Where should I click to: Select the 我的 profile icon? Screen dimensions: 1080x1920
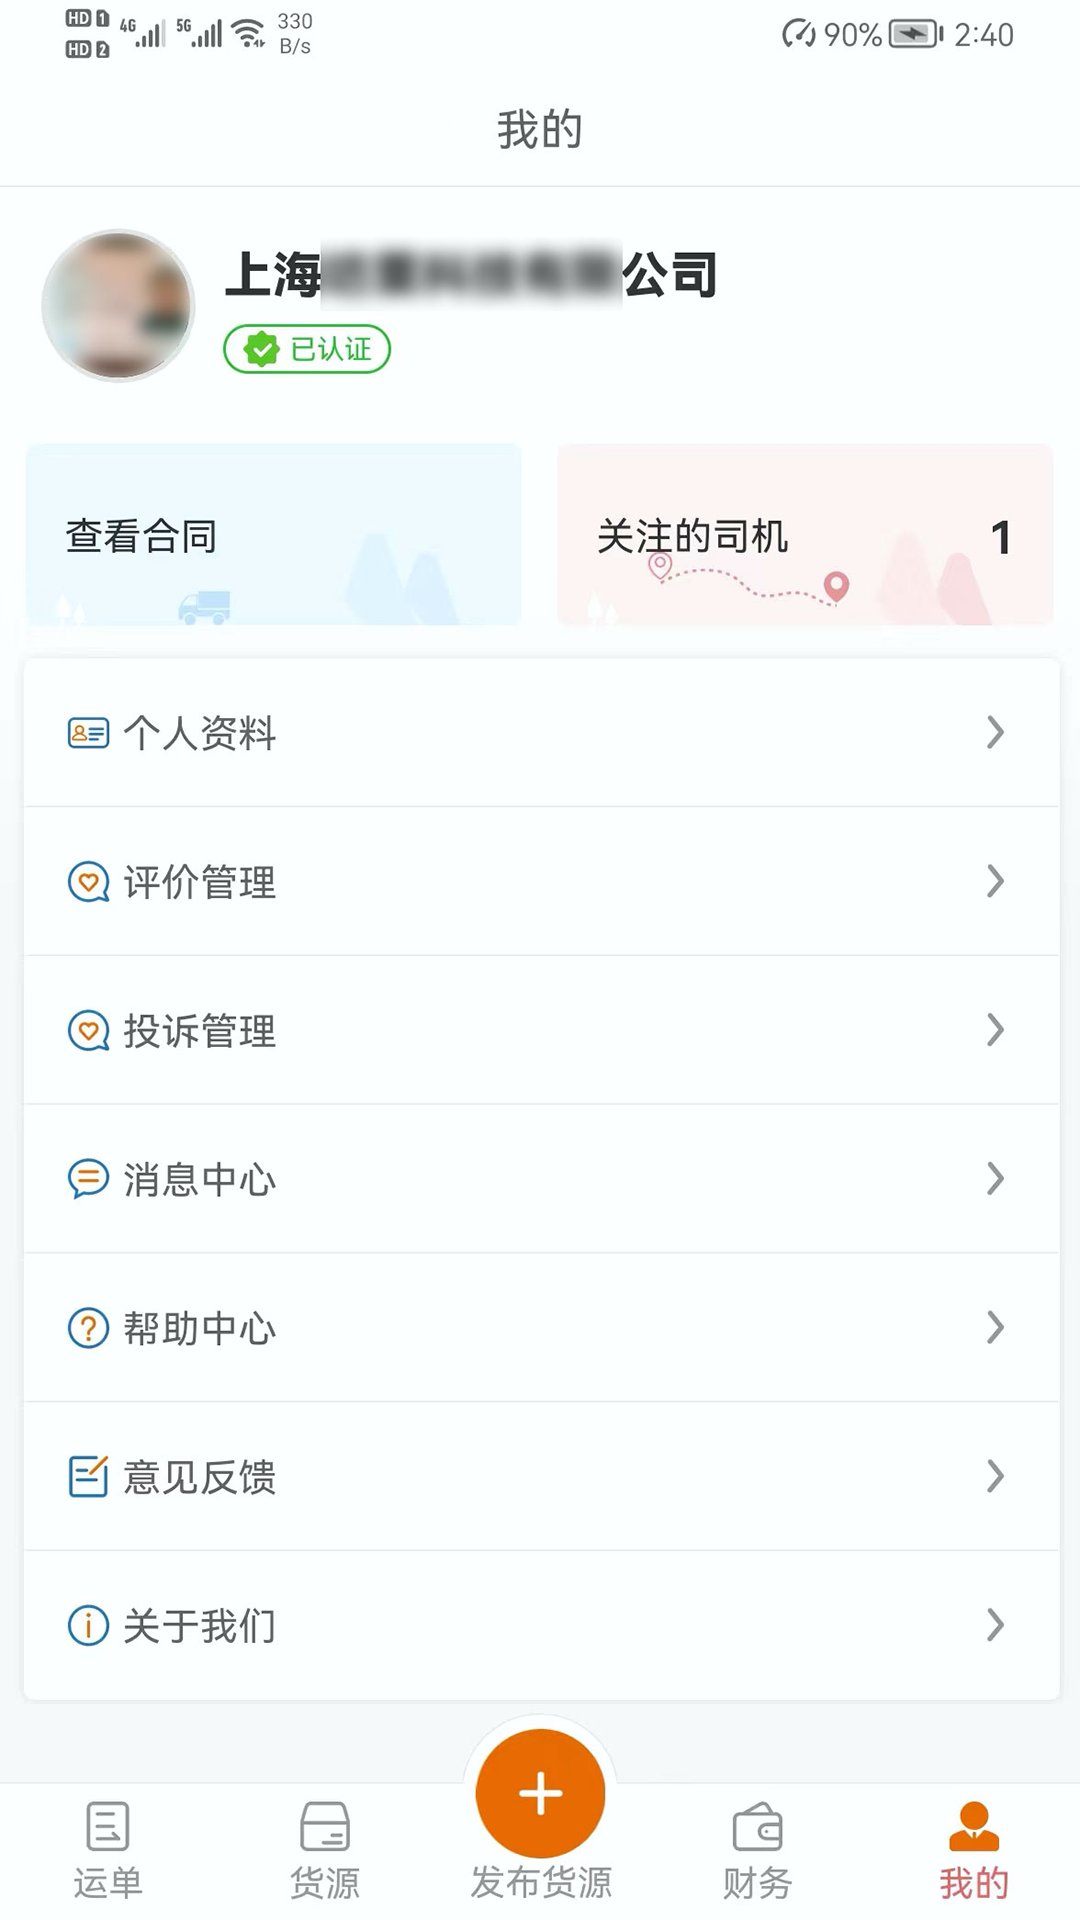[x=973, y=1828]
